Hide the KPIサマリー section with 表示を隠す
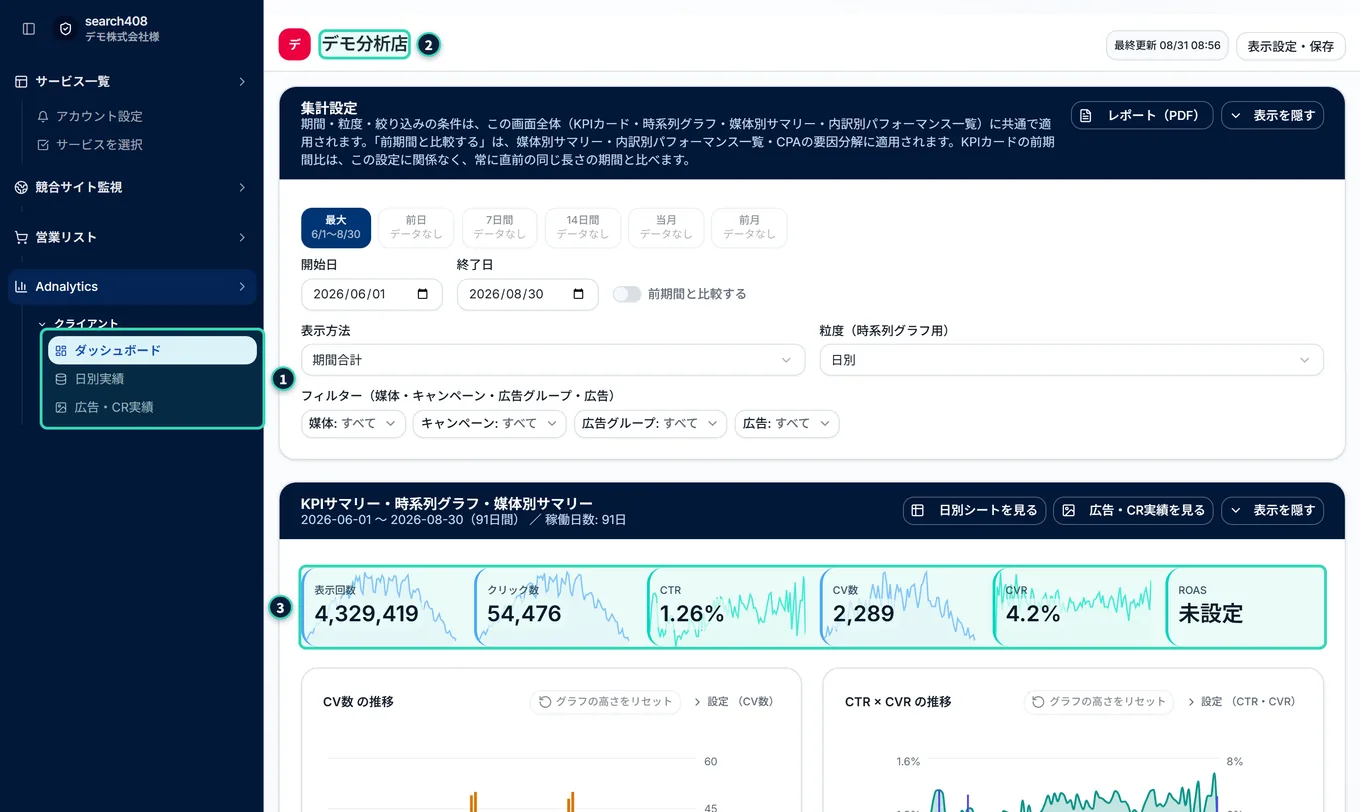The image size is (1360, 812). coord(1273,510)
